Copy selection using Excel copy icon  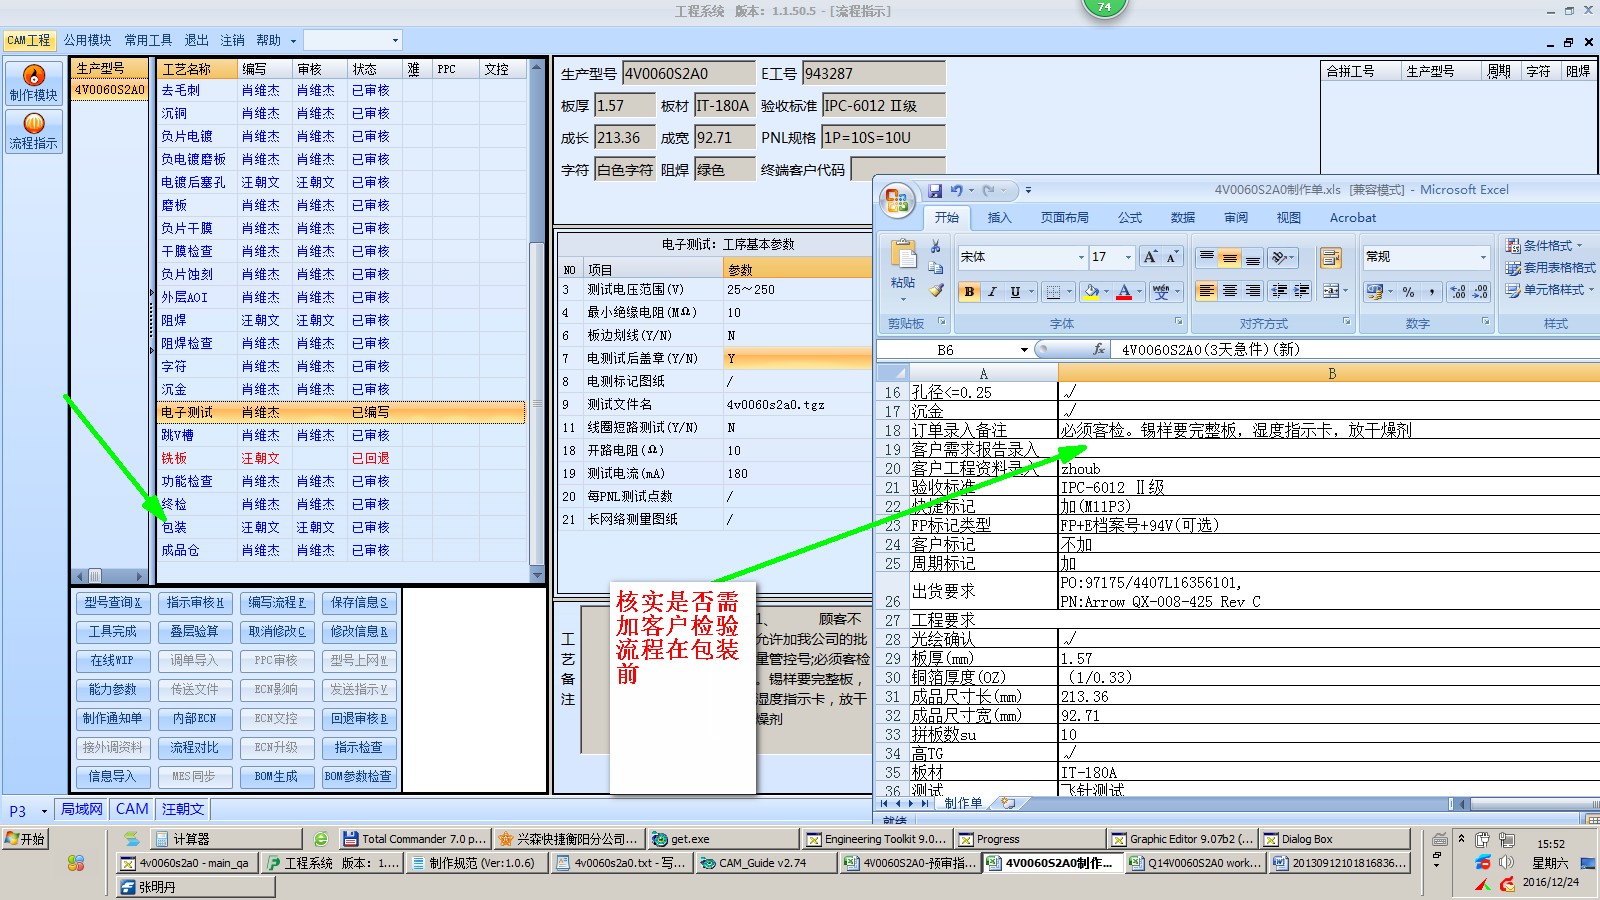(936, 268)
